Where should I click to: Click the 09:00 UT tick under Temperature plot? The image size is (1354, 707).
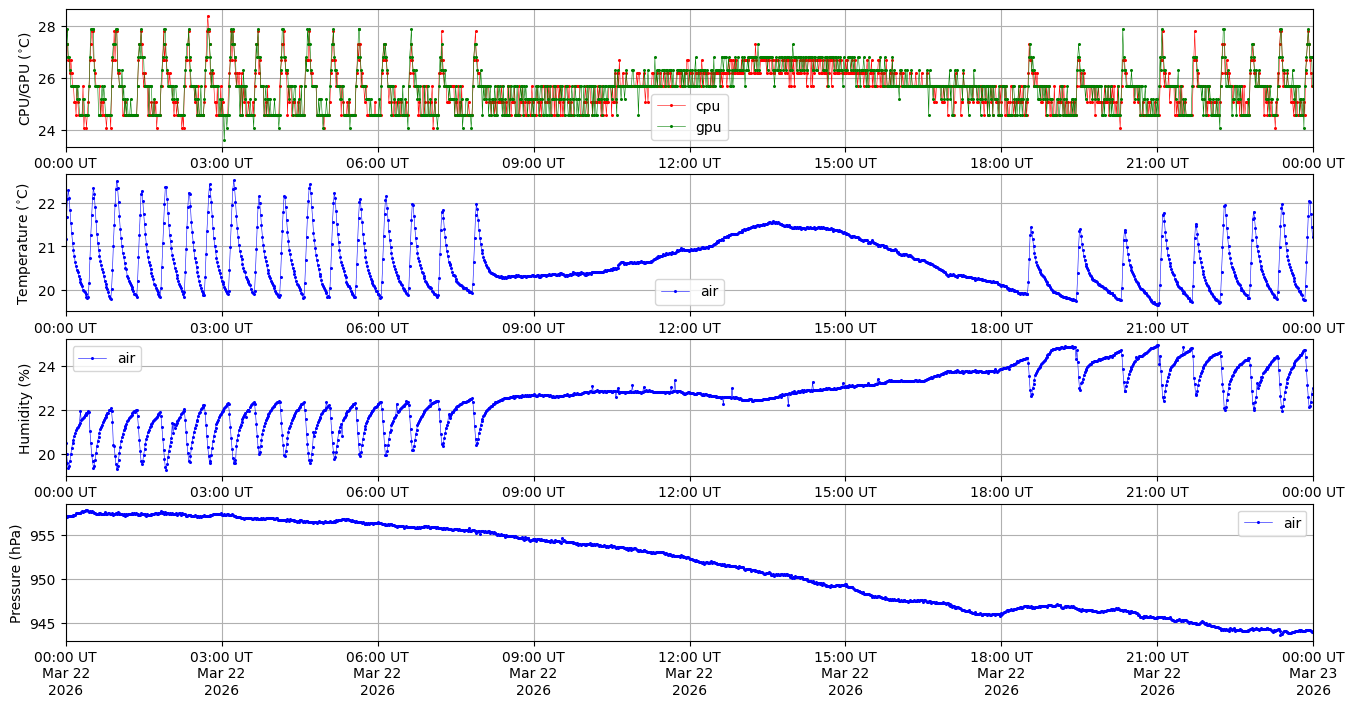click(533, 328)
